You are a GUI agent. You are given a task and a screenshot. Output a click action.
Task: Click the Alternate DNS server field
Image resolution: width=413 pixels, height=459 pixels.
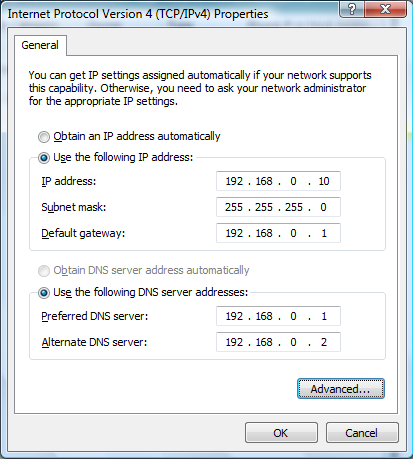point(278,342)
